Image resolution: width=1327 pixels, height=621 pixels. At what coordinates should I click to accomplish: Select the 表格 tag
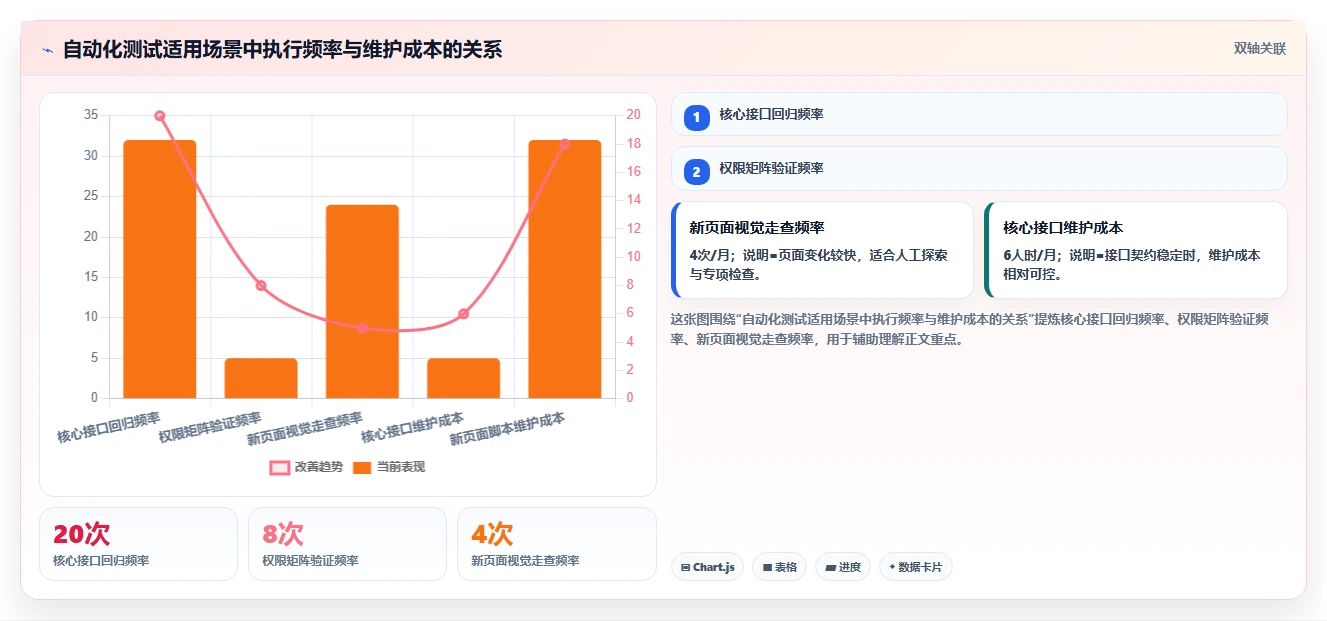pos(780,567)
